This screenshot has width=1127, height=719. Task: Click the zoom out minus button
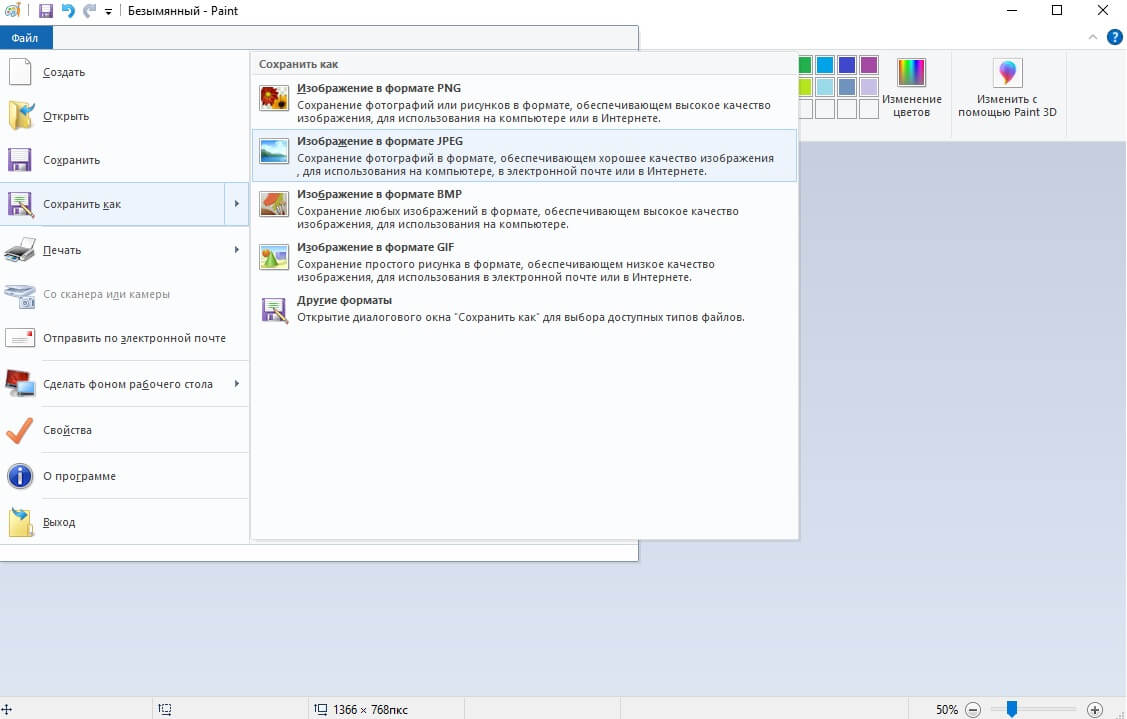(x=973, y=709)
